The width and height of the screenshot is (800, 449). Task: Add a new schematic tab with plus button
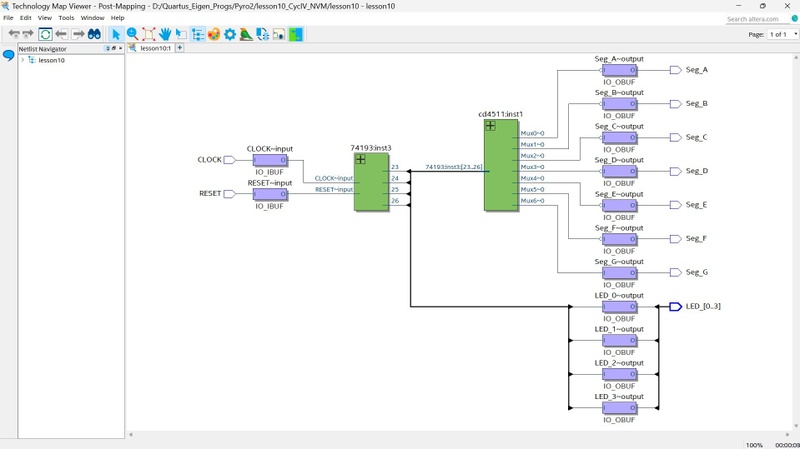coord(180,47)
